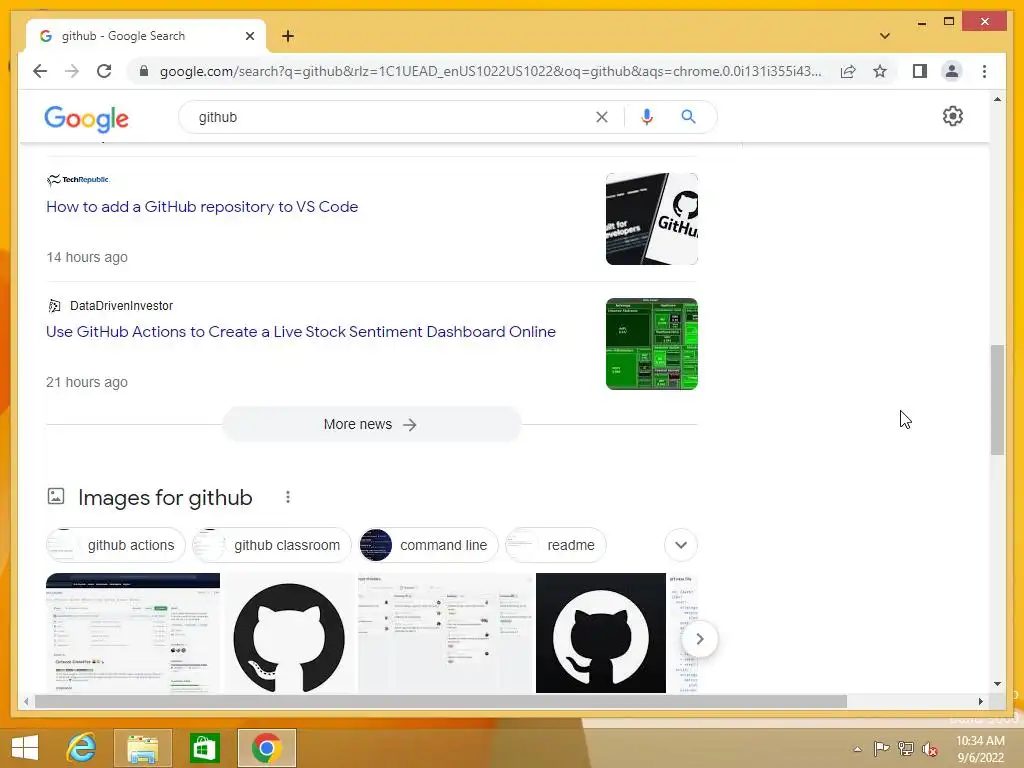Start voice search with microphone
Image resolution: width=1024 pixels, height=768 pixels.
(647, 117)
